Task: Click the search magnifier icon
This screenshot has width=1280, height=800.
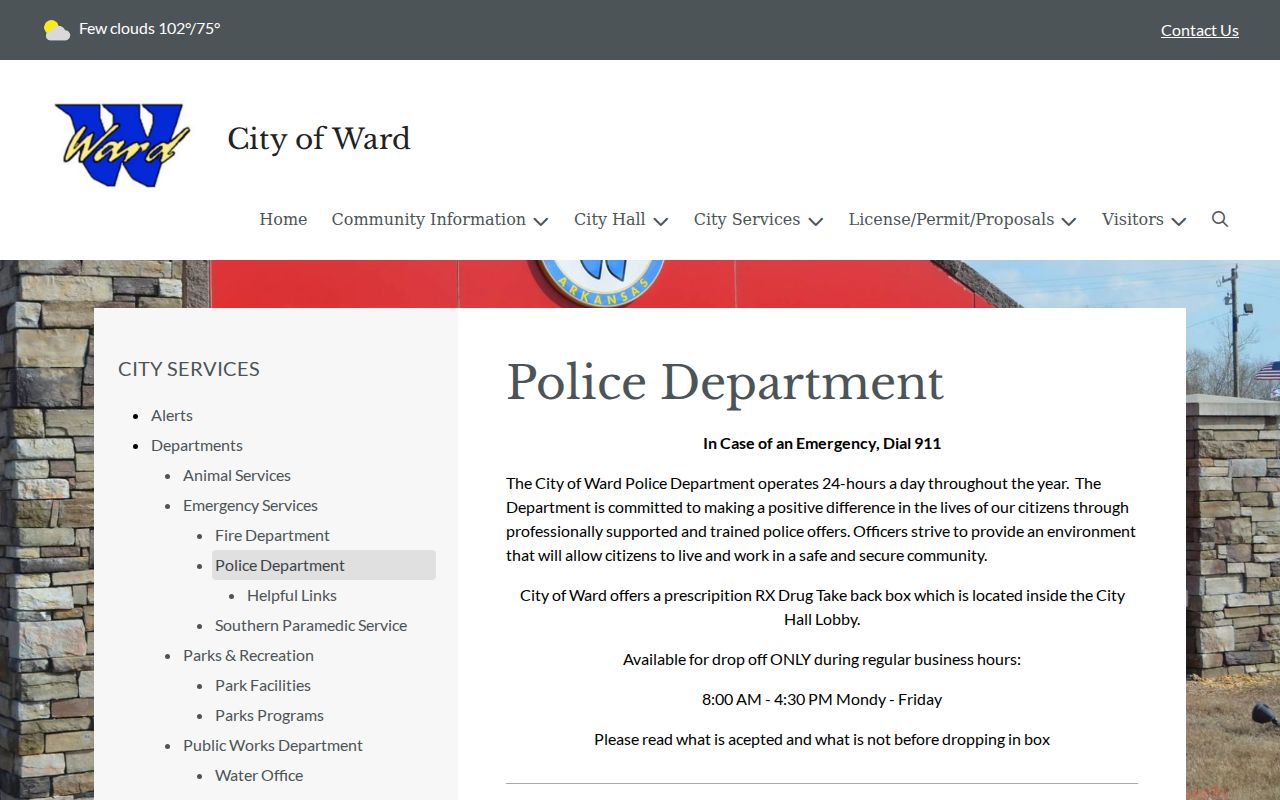Action: (x=1220, y=219)
